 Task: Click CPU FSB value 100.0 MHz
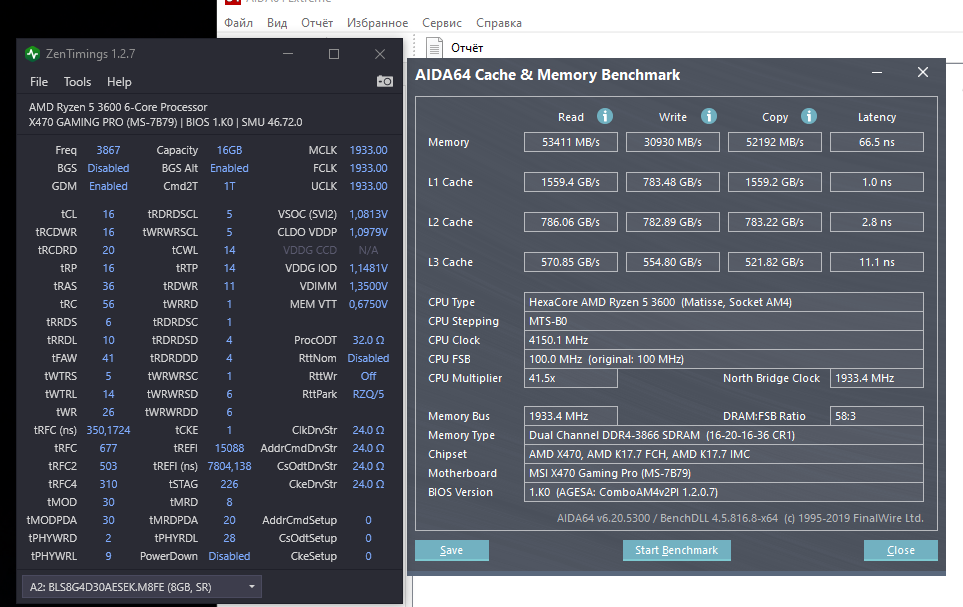(723, 359)
